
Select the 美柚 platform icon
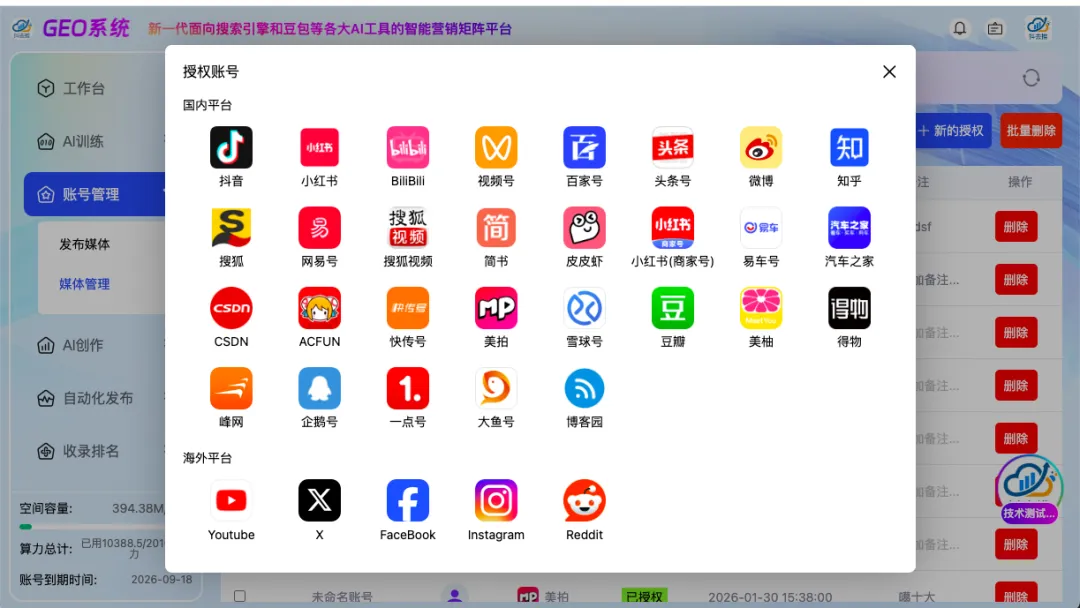click(760, 308)
